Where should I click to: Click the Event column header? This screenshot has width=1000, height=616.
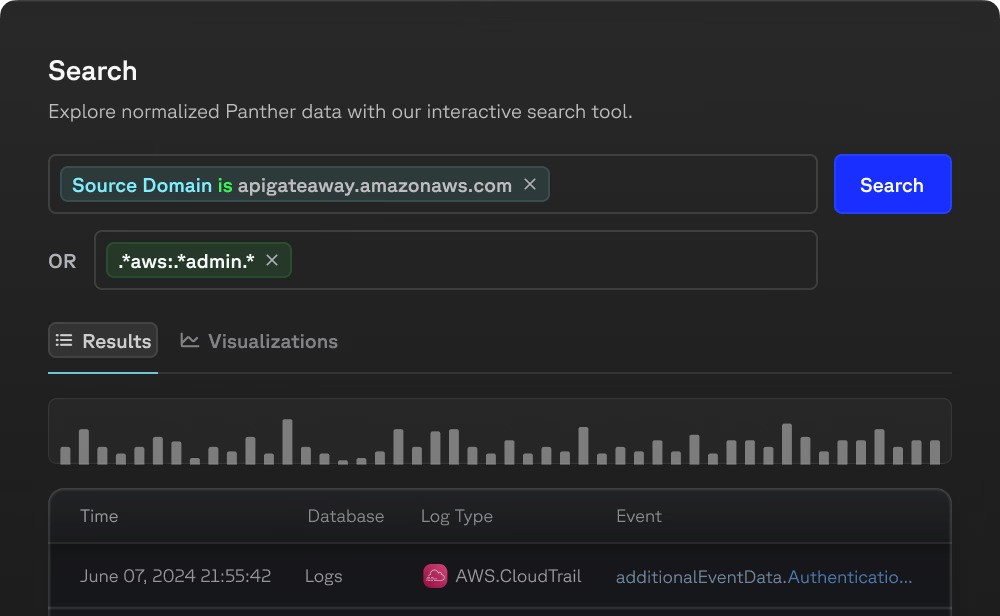pos(639,516)
